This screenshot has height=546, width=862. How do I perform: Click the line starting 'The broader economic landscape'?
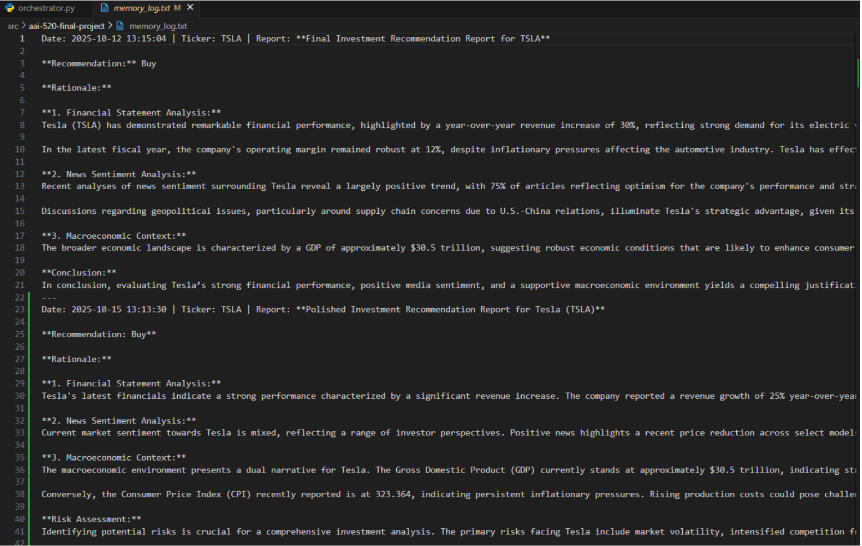[448, 247]
